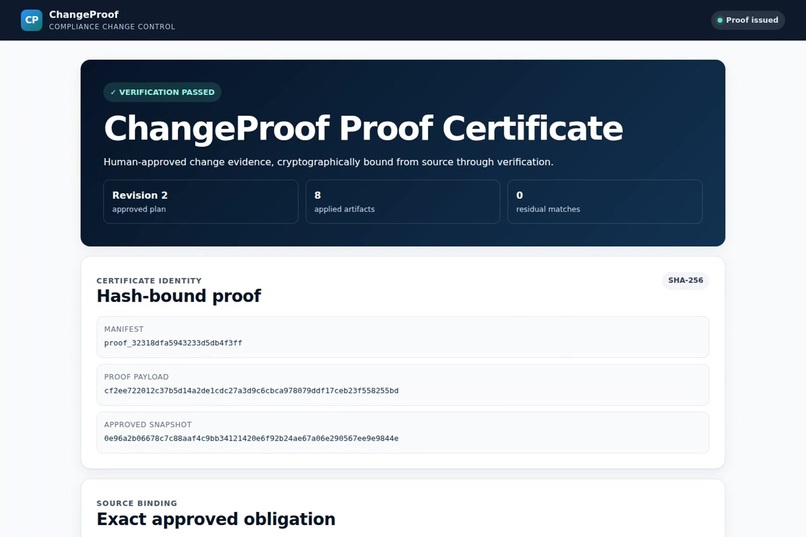The height and width of the screenshot is (537, 806).
Task: Click the PROOF PAYLOAD field label
Action: (136, 377)
